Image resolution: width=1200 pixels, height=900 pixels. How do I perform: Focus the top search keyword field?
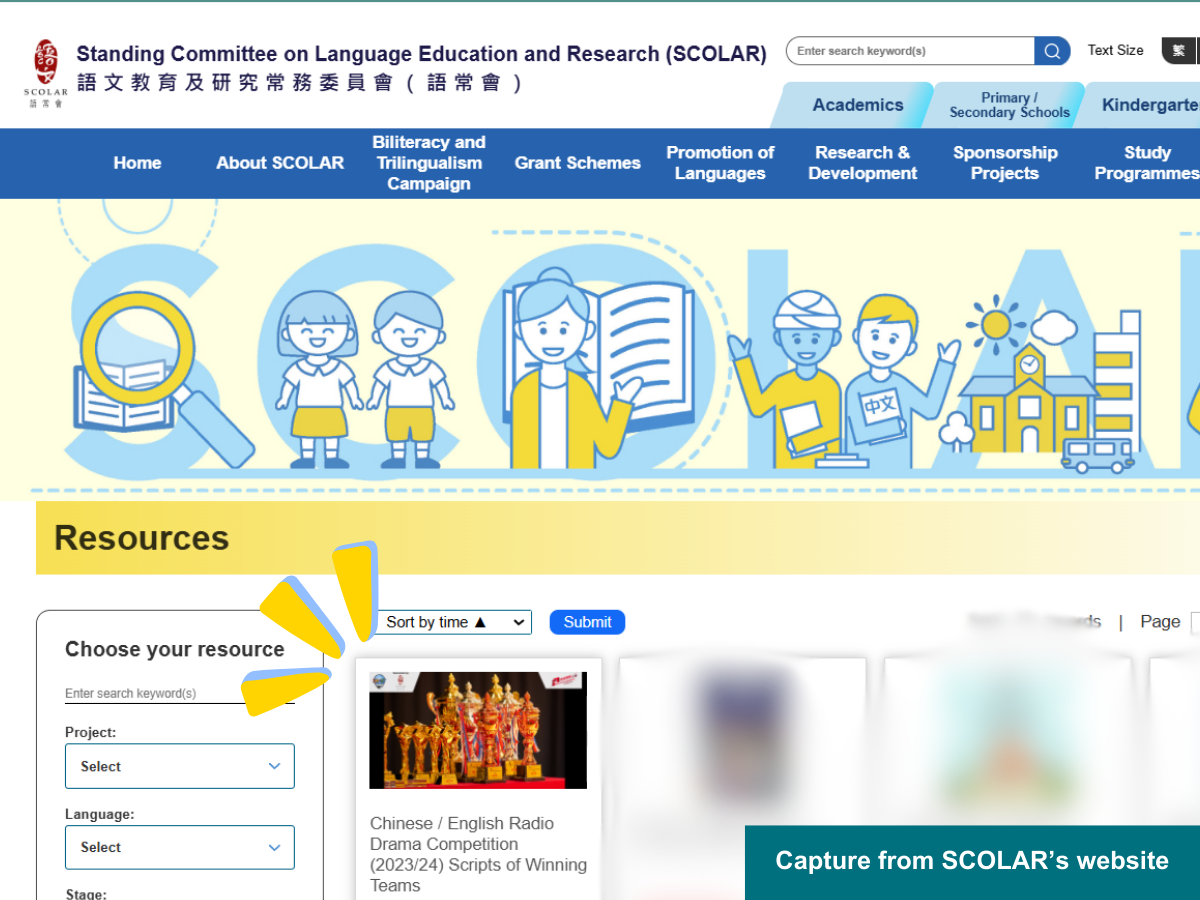pyautogui.click(x=911, y=51)
